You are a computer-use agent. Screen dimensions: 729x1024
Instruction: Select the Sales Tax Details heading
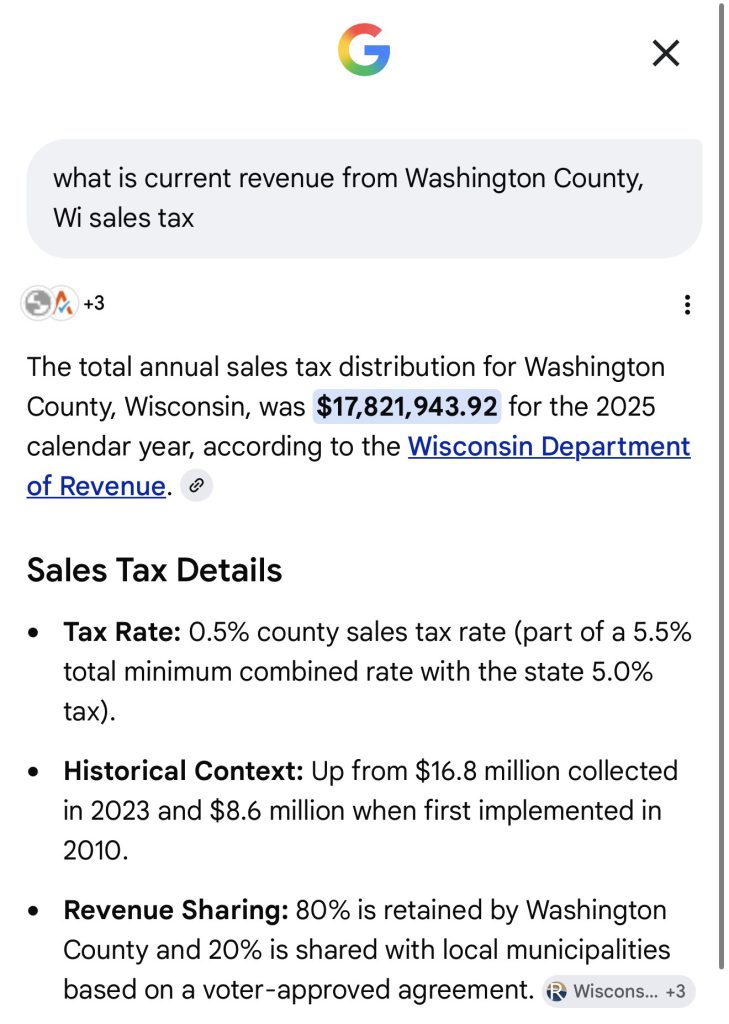154,570
